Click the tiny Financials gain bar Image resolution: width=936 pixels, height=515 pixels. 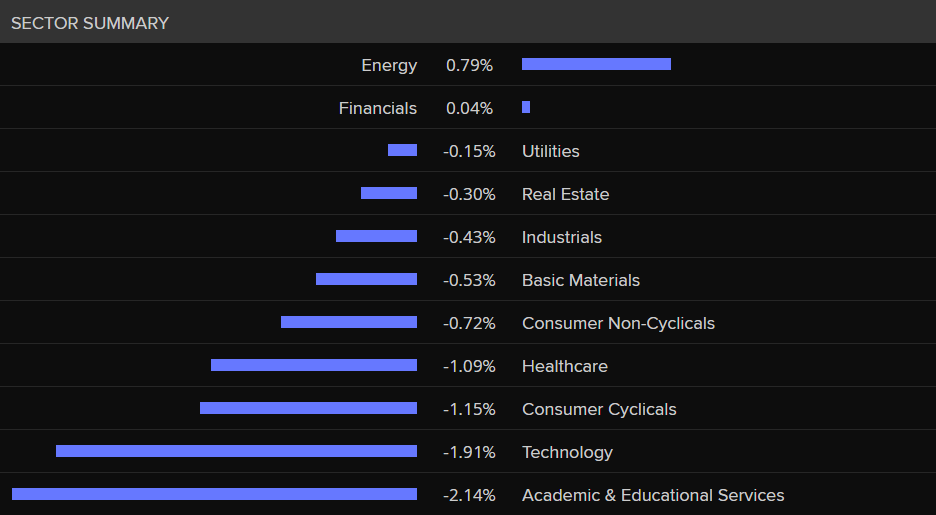point(526,107)
